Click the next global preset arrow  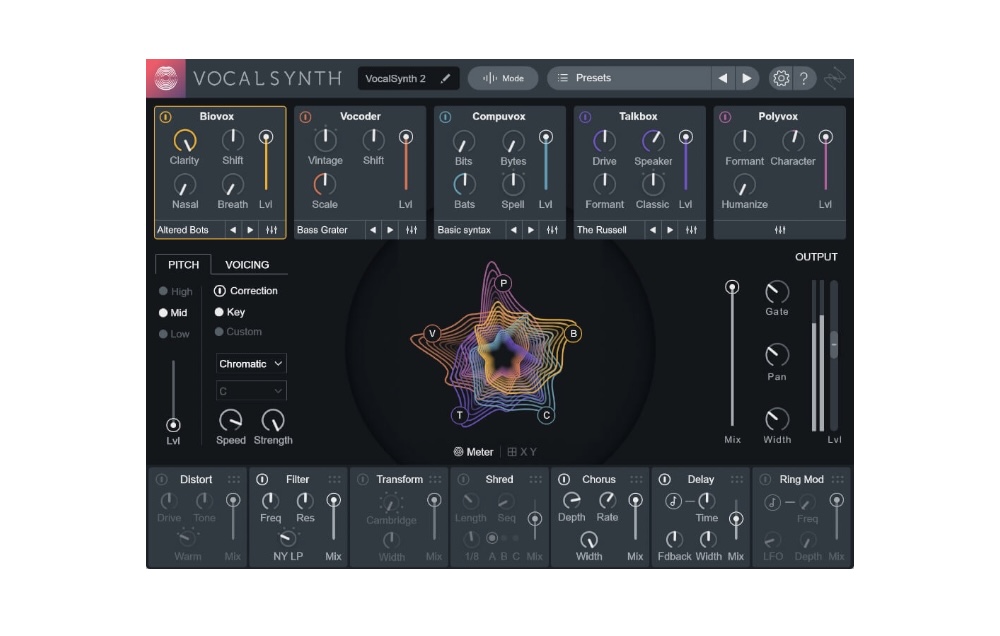tap(747, 78)
